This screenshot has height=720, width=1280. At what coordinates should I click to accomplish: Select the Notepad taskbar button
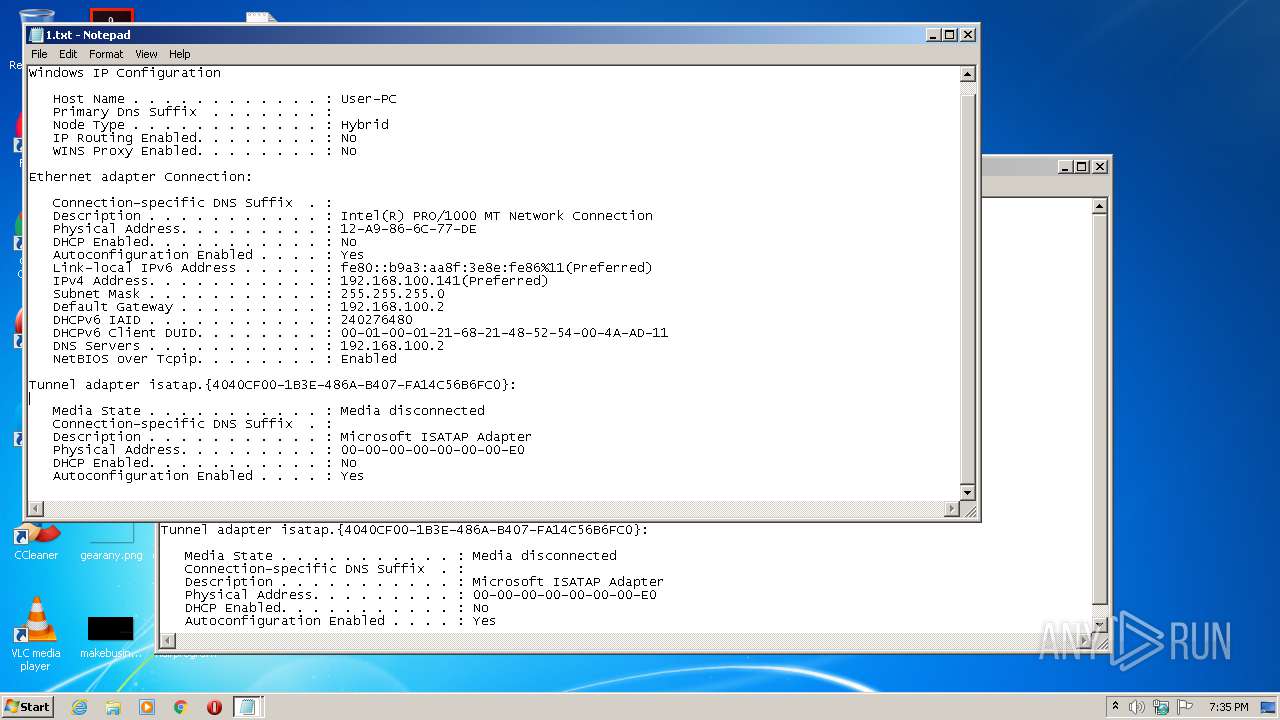click(247, 707)
